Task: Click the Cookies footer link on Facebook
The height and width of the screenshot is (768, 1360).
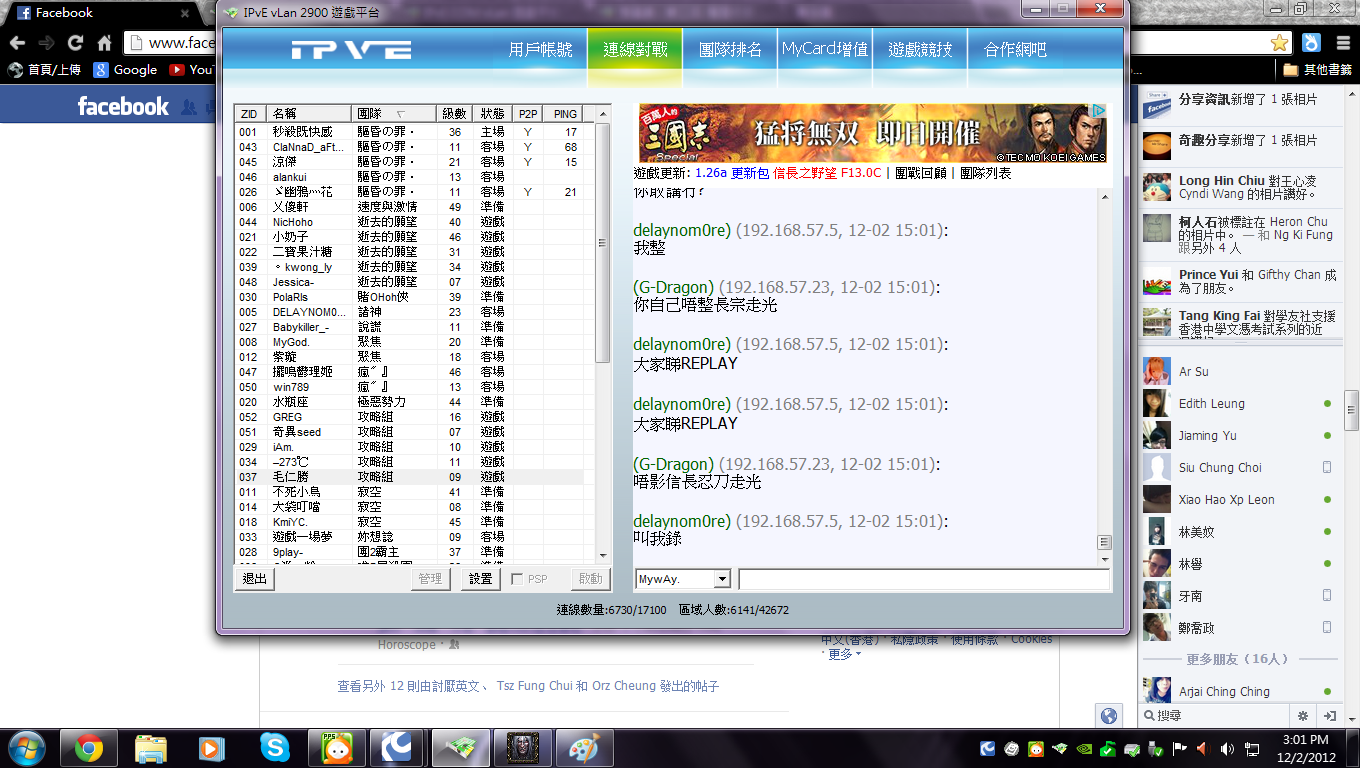Action: (1031, 640)
